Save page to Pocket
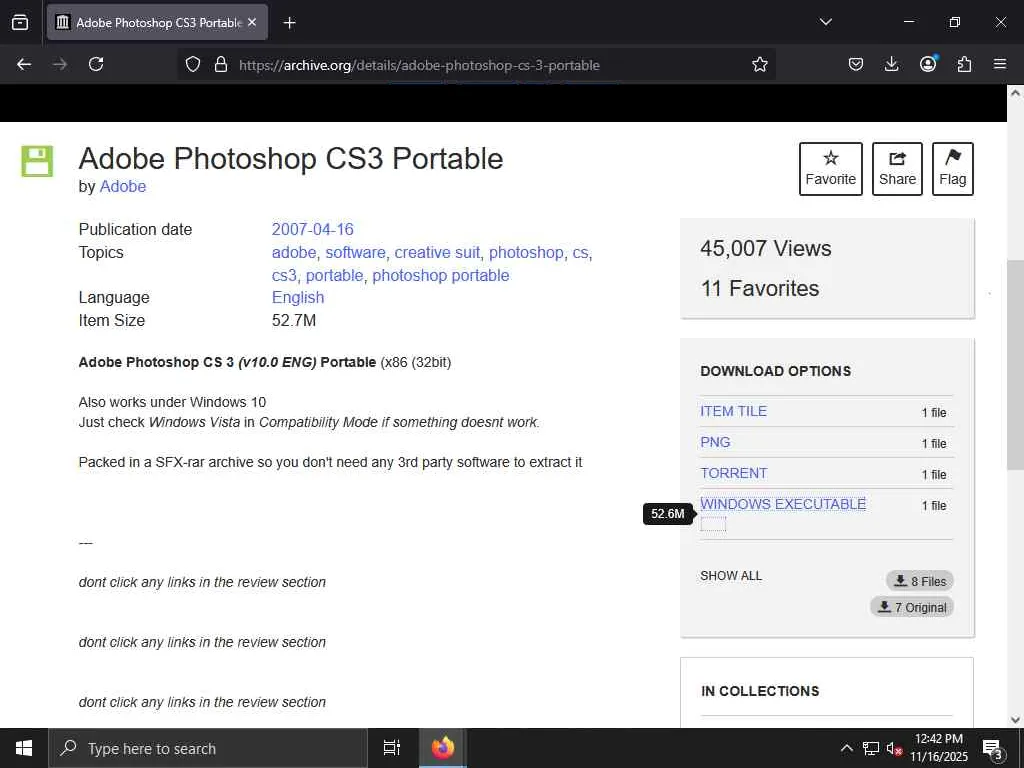 tap(856, 64)
